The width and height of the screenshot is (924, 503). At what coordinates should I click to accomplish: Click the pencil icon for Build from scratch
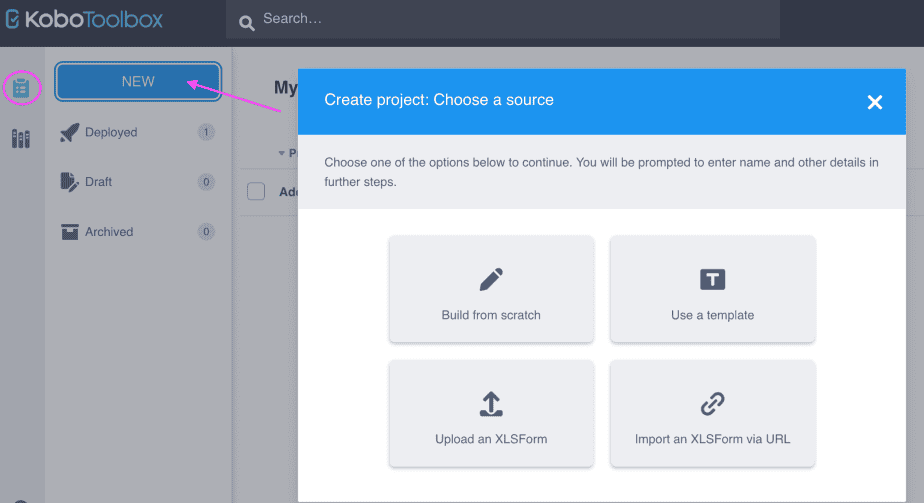coord(491,279)
